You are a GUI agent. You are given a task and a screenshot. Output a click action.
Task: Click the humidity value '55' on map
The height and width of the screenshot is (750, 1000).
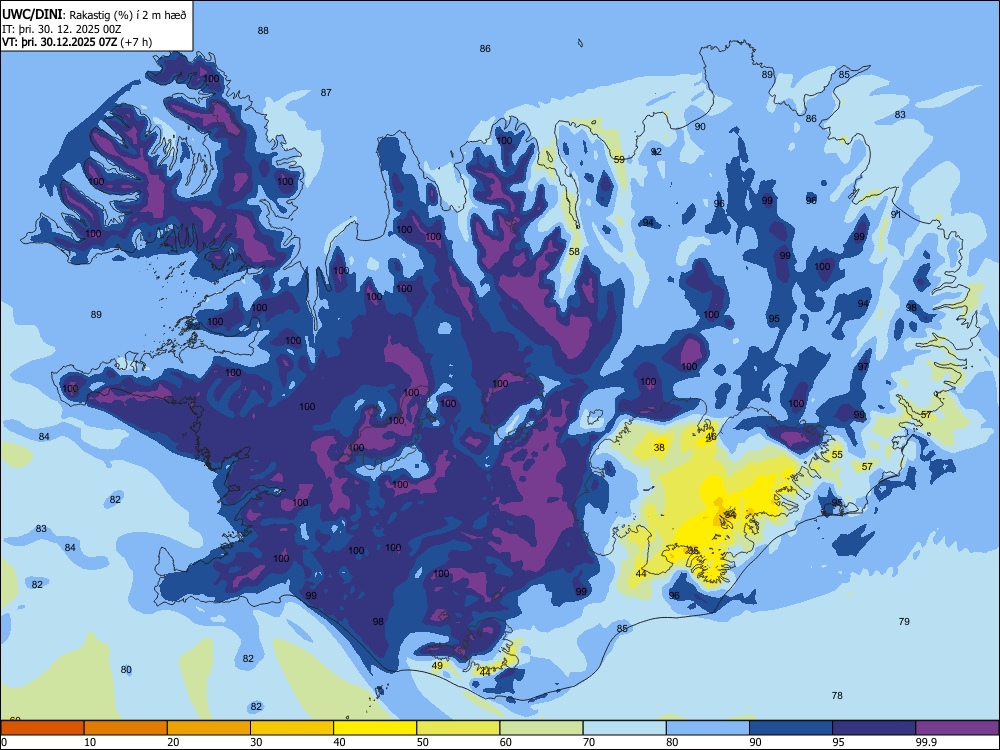(837, 455)
